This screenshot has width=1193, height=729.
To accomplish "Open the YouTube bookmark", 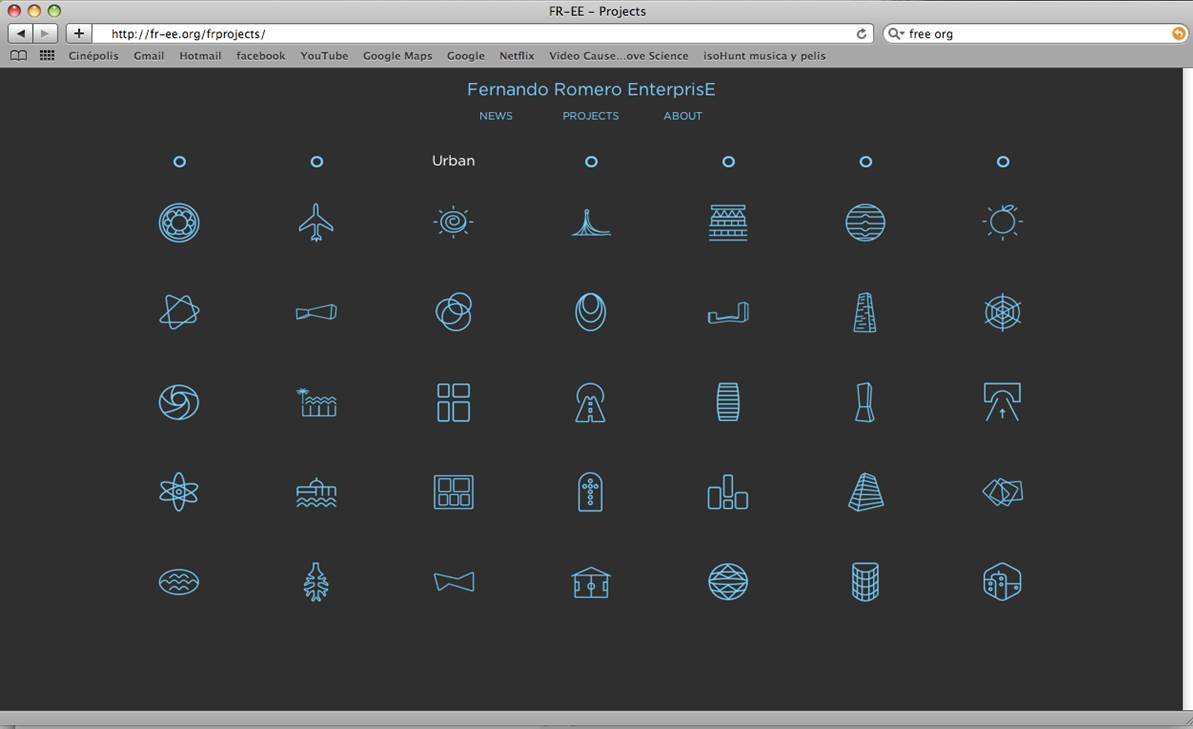I will click(x=324, y=56).
